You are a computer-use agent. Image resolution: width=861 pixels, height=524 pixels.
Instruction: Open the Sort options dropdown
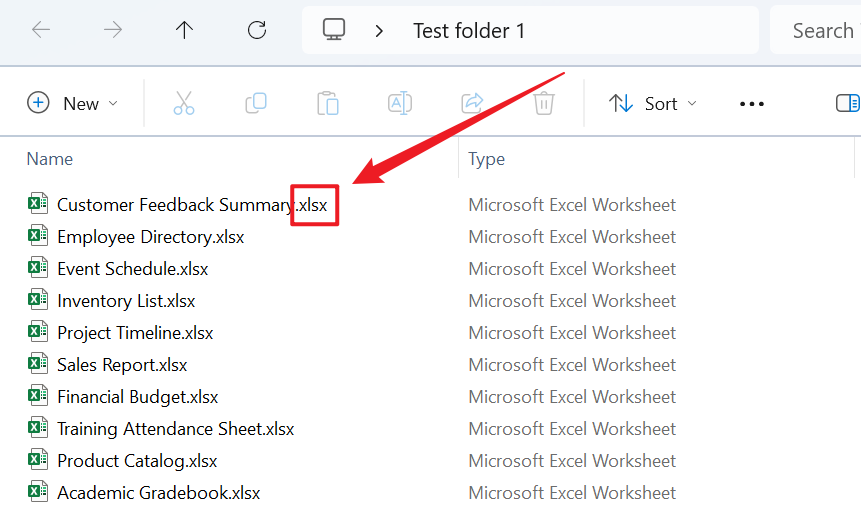[x=653, y=103]
